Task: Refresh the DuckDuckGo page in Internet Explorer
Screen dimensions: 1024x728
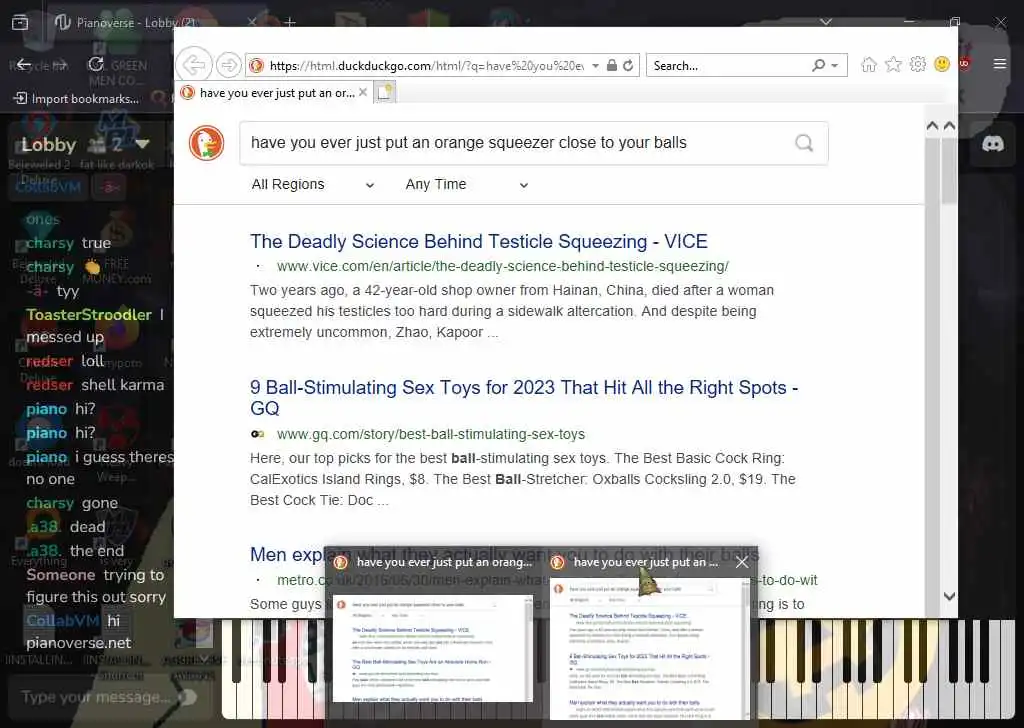Action: [x=628, y=65]
